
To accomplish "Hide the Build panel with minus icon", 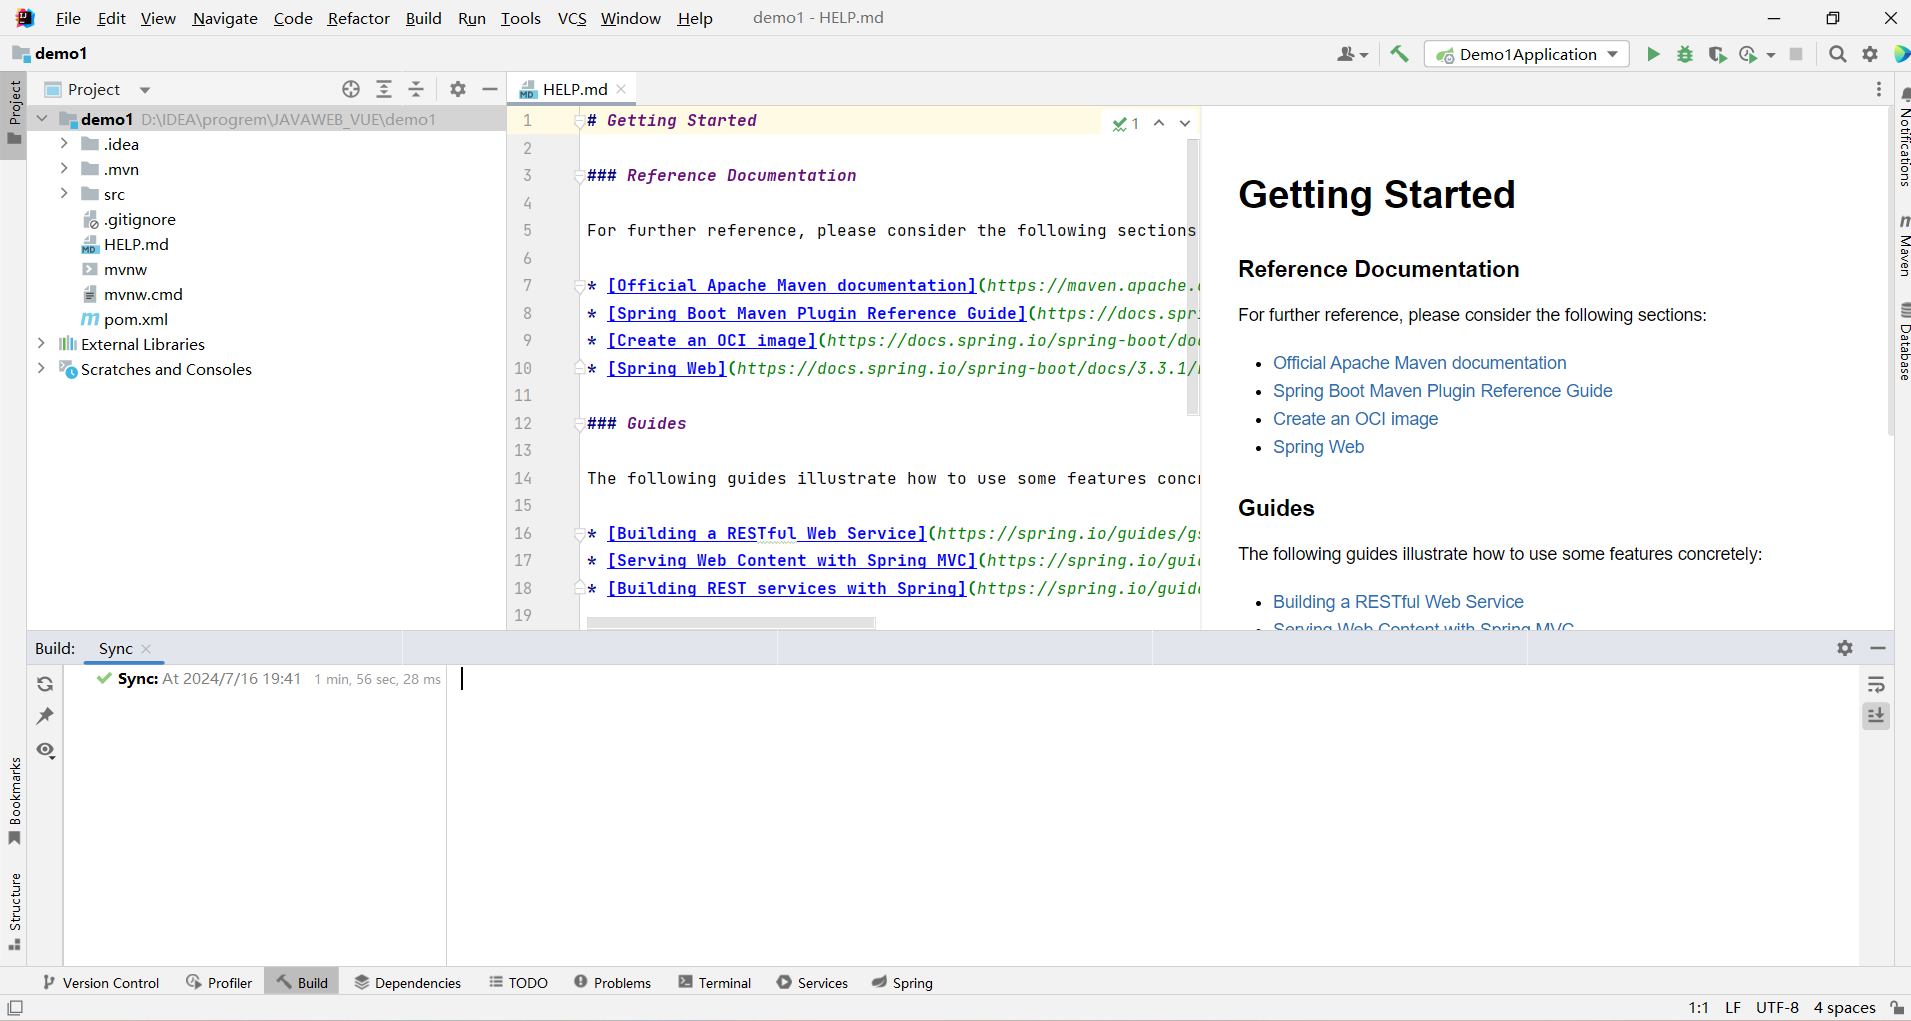I will coord(1878,648).
